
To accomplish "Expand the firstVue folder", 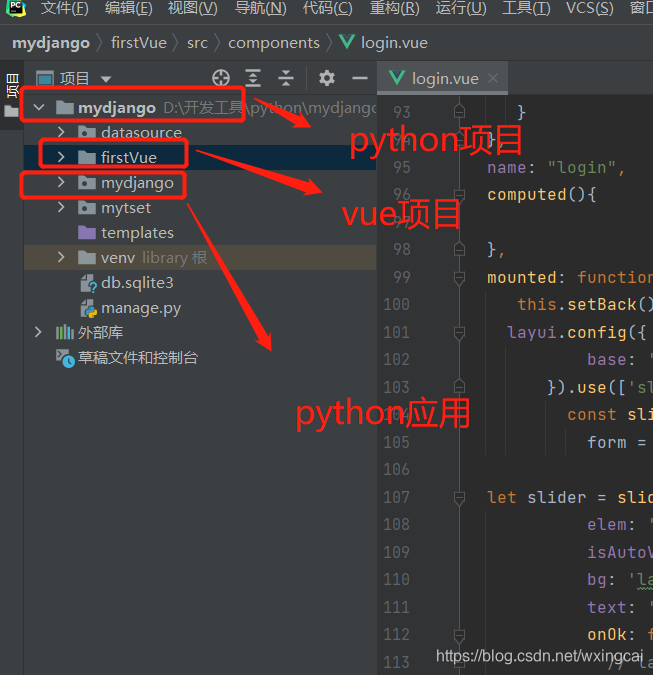I will click(61, 157).
